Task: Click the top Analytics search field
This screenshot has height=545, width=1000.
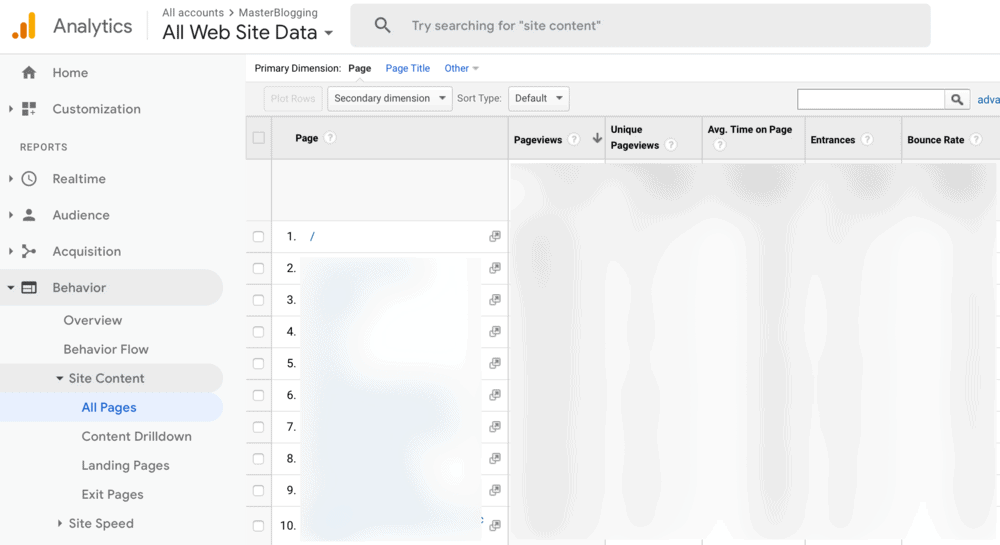Action: [640, 25]
